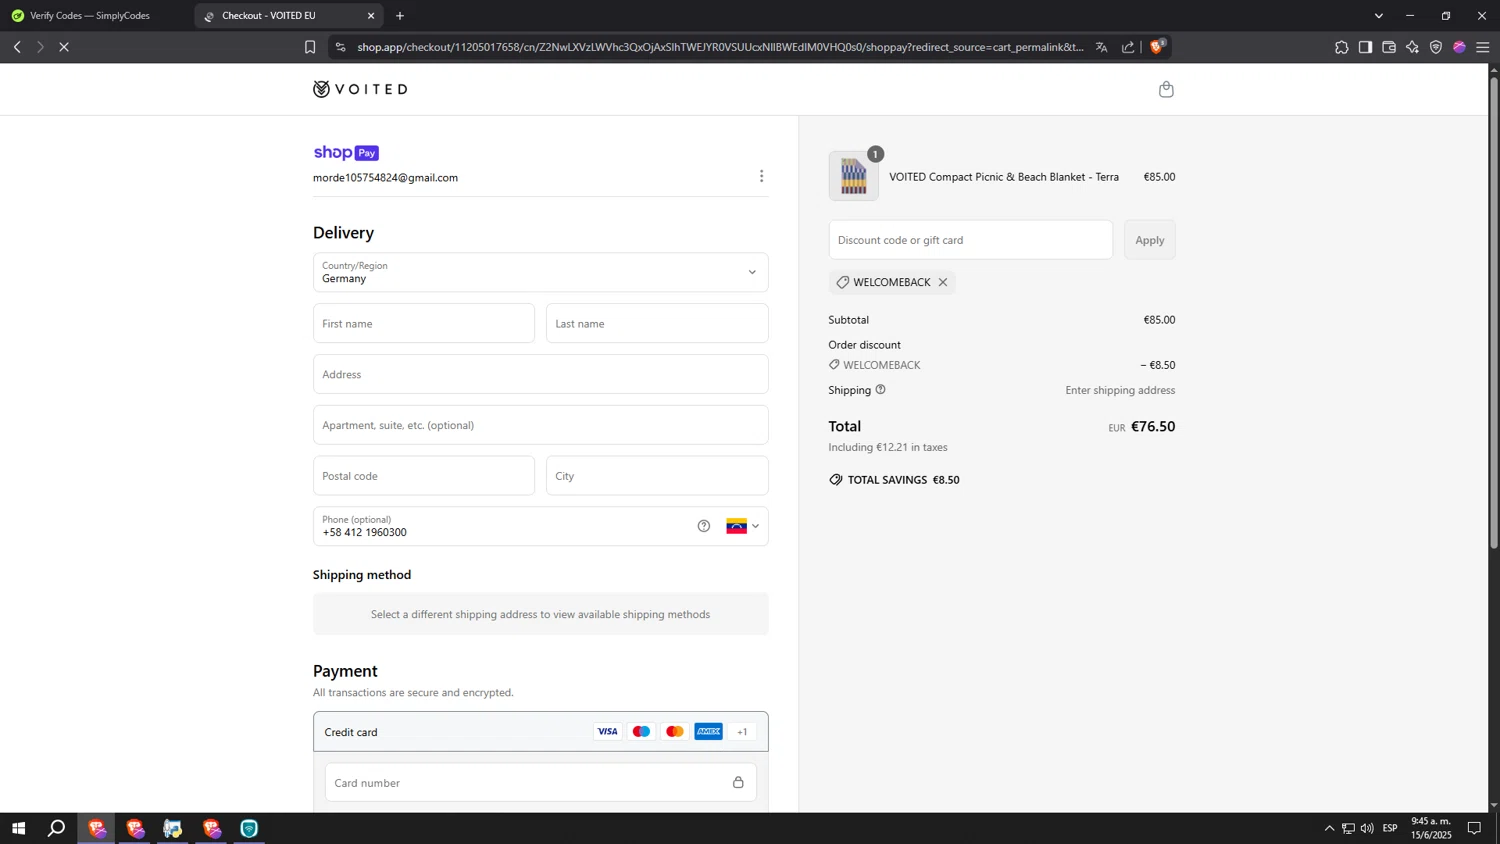Image resolution: width=1500 pixels, height=844 pixels.
Task: Expand the Country/Region Germany dropdown
Action: coord(540,272)
